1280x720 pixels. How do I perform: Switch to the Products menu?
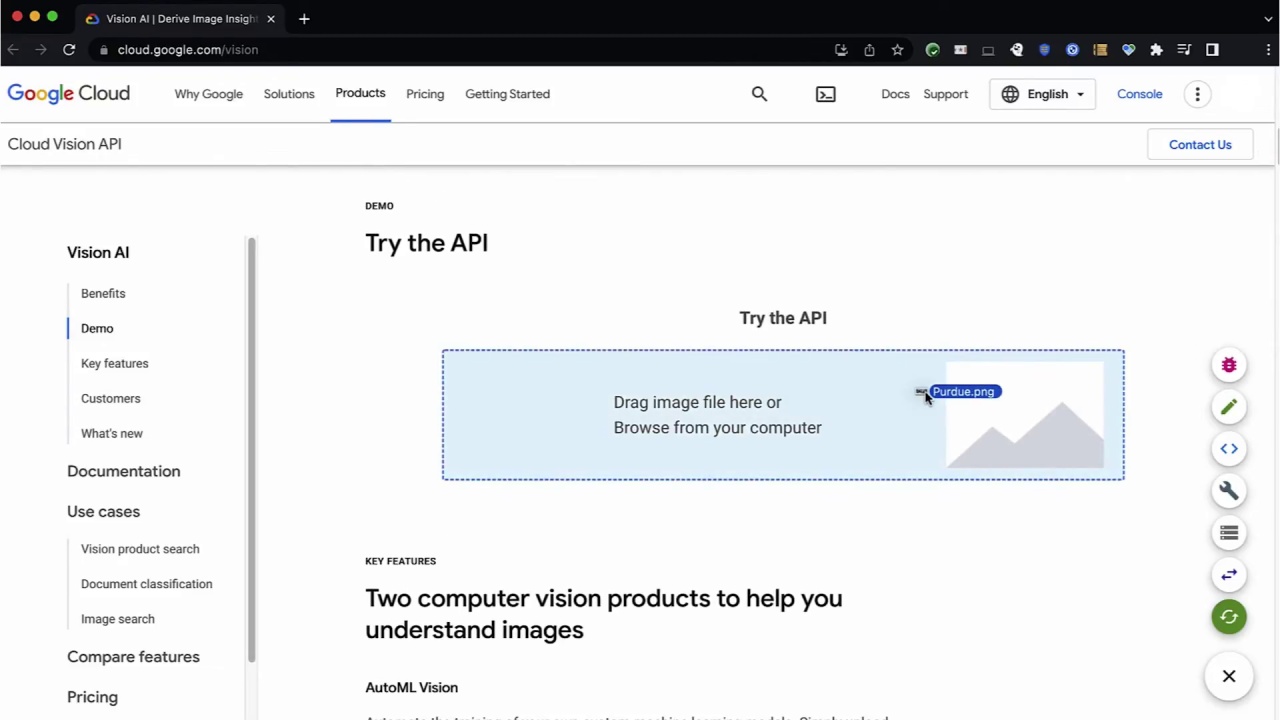[360, 93]
